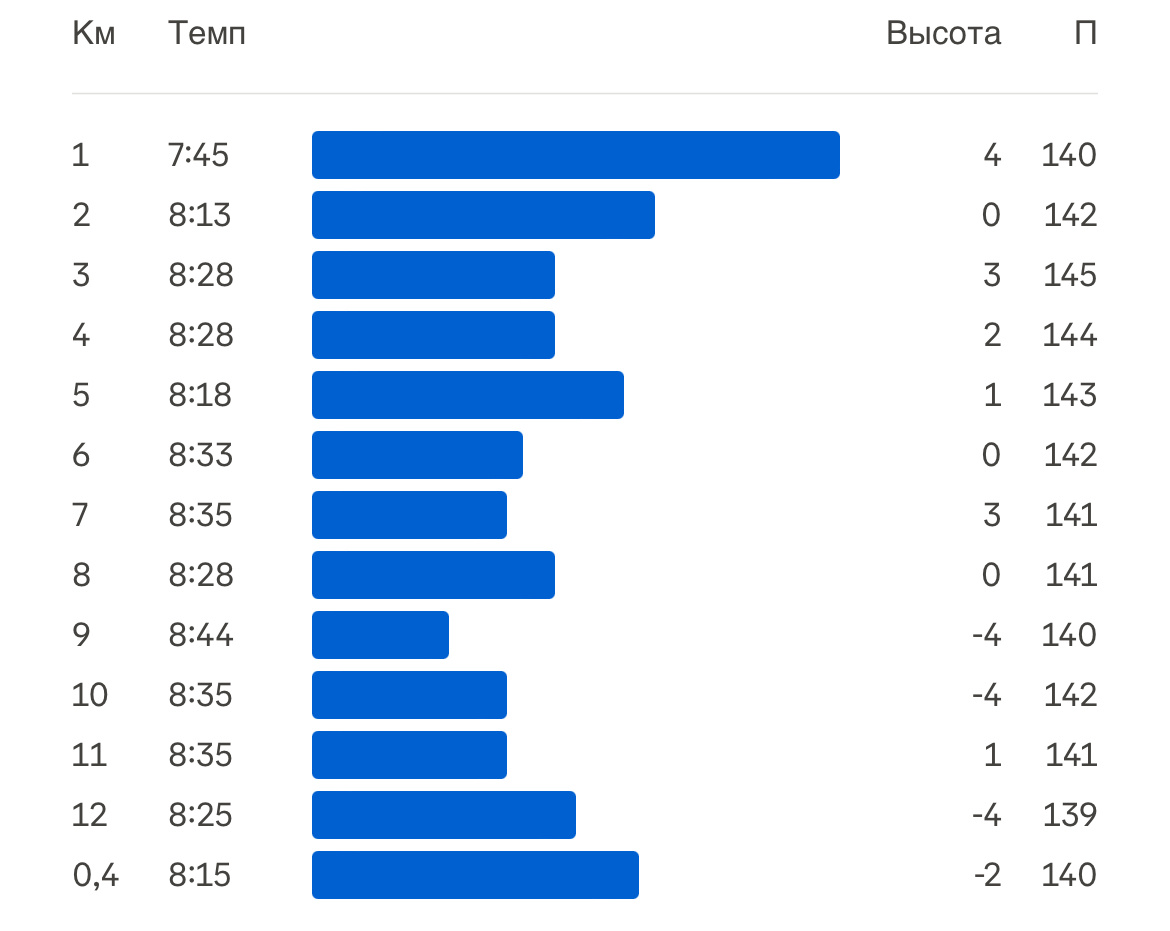1170x931 pixels.
Task: Click heart rate value 139
Action: (1069, 815)
